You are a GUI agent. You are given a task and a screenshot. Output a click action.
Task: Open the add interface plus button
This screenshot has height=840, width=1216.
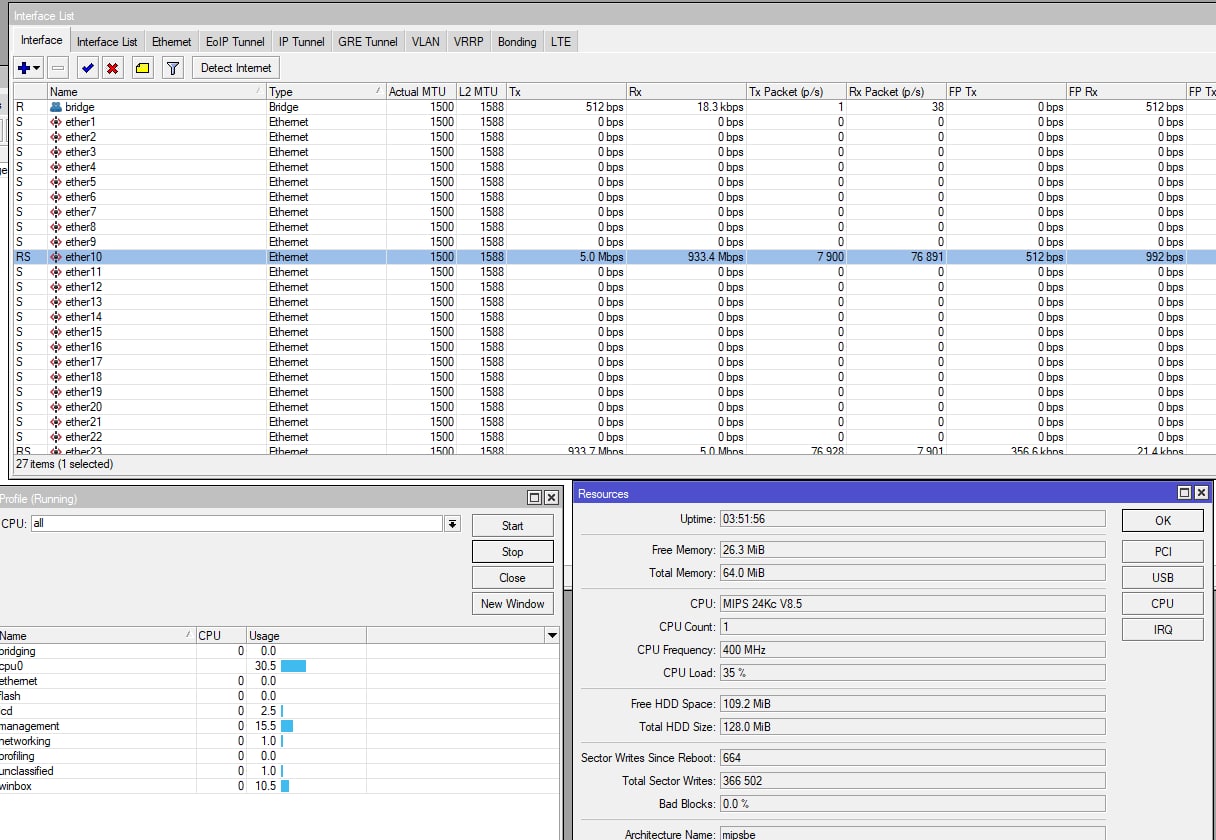click(29, 68)
